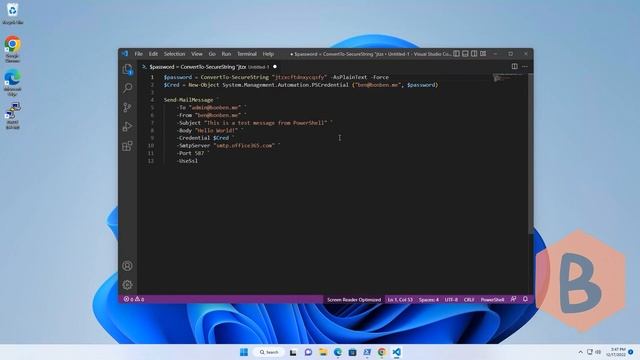Open the Manage gear menu
Viewport: 640px width, 360px height.
coord(127,284)
